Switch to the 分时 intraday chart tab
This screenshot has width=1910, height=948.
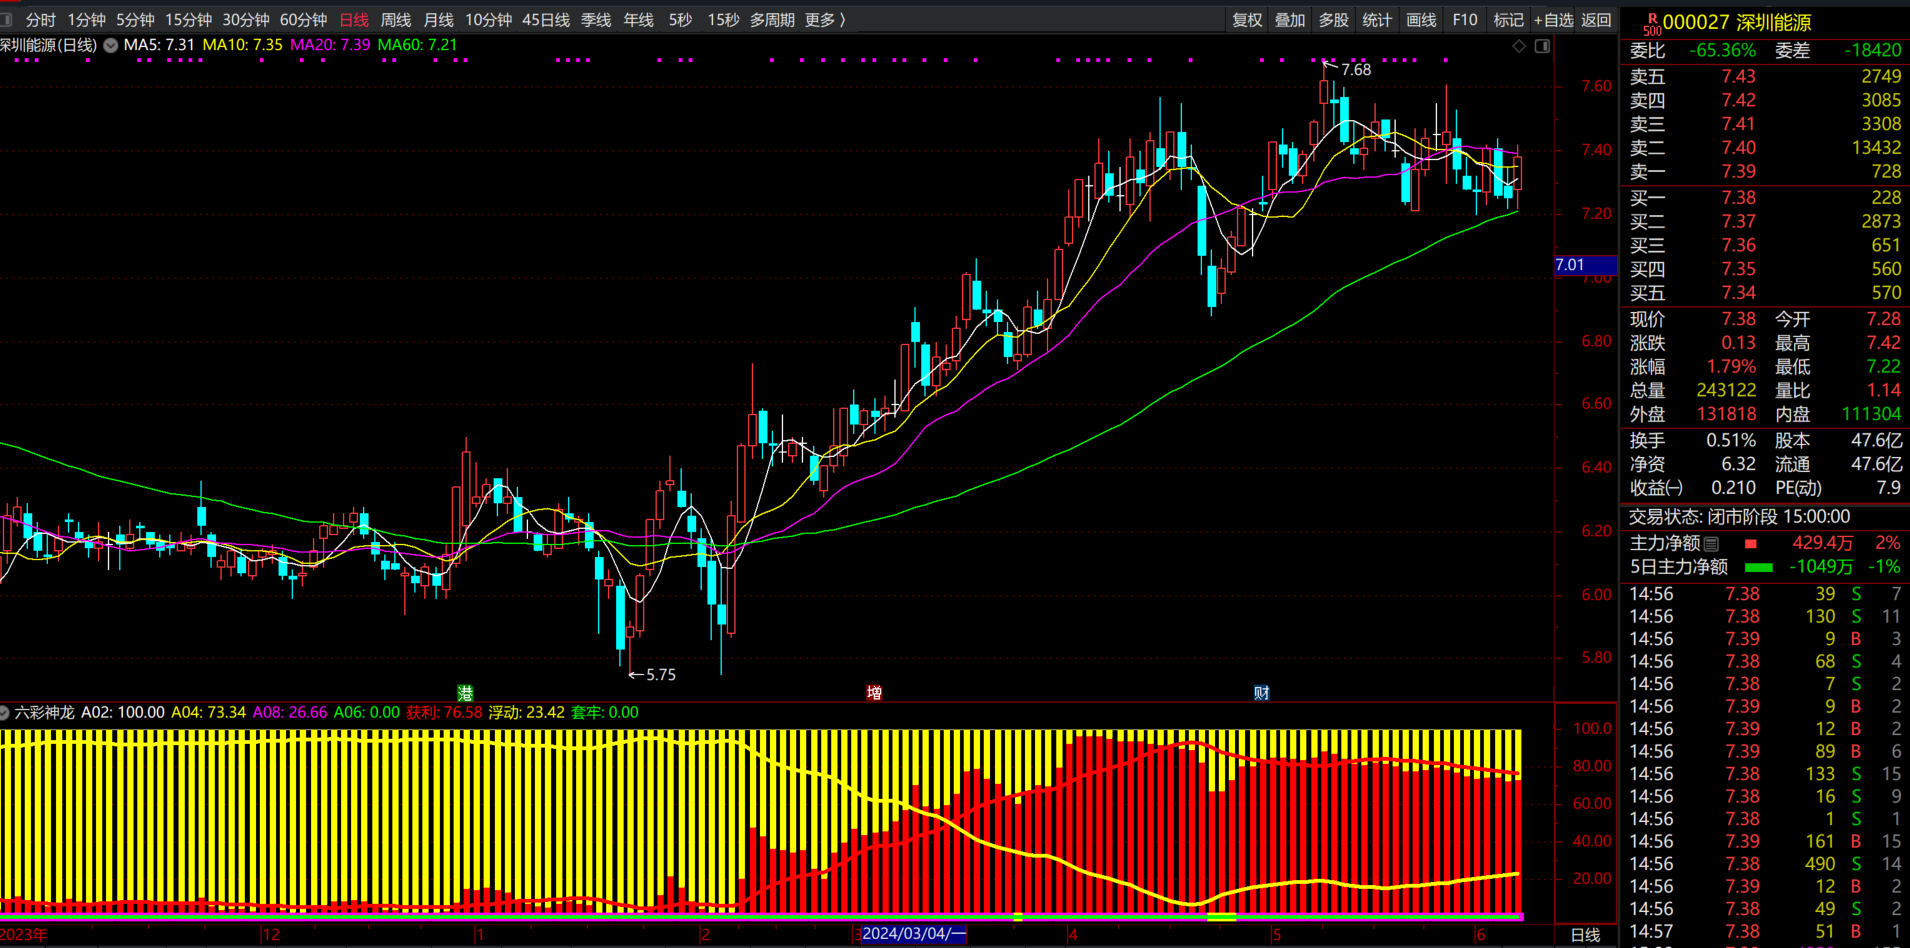41,20
